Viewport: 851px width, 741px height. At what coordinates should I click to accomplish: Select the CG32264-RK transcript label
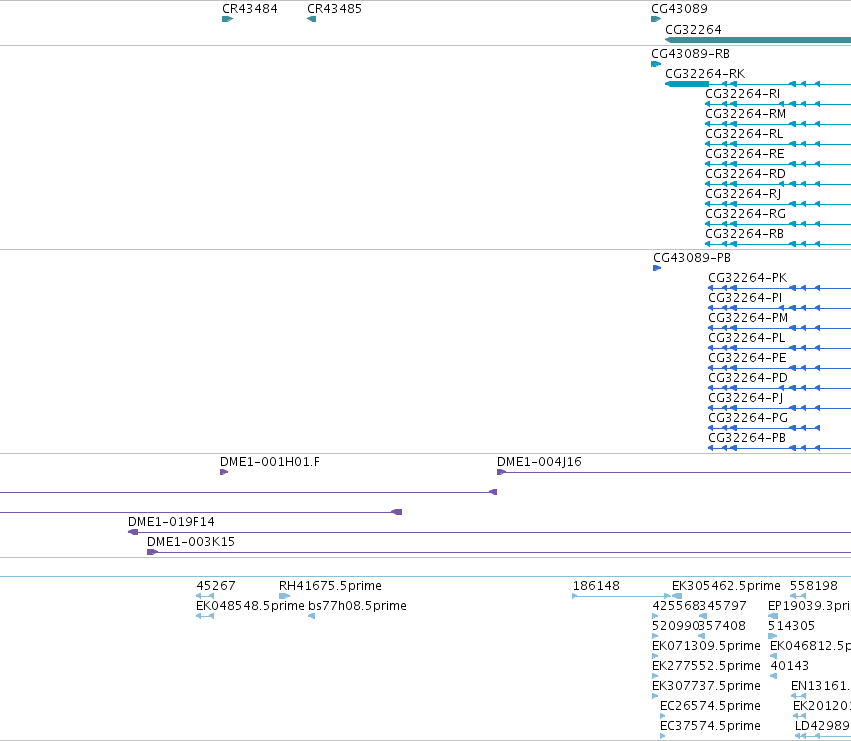point(705,74)
